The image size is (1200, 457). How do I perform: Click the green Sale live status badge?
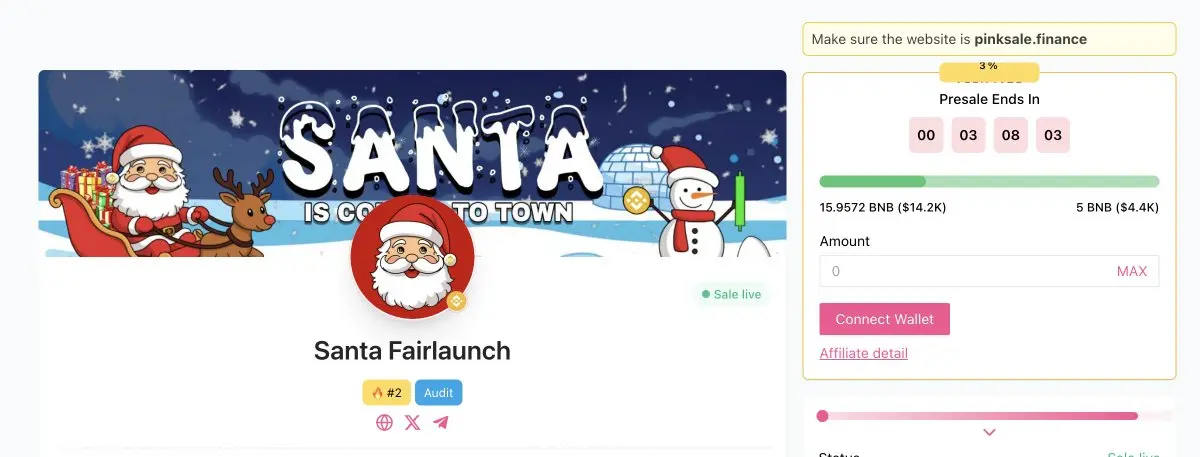pos(731,295)
